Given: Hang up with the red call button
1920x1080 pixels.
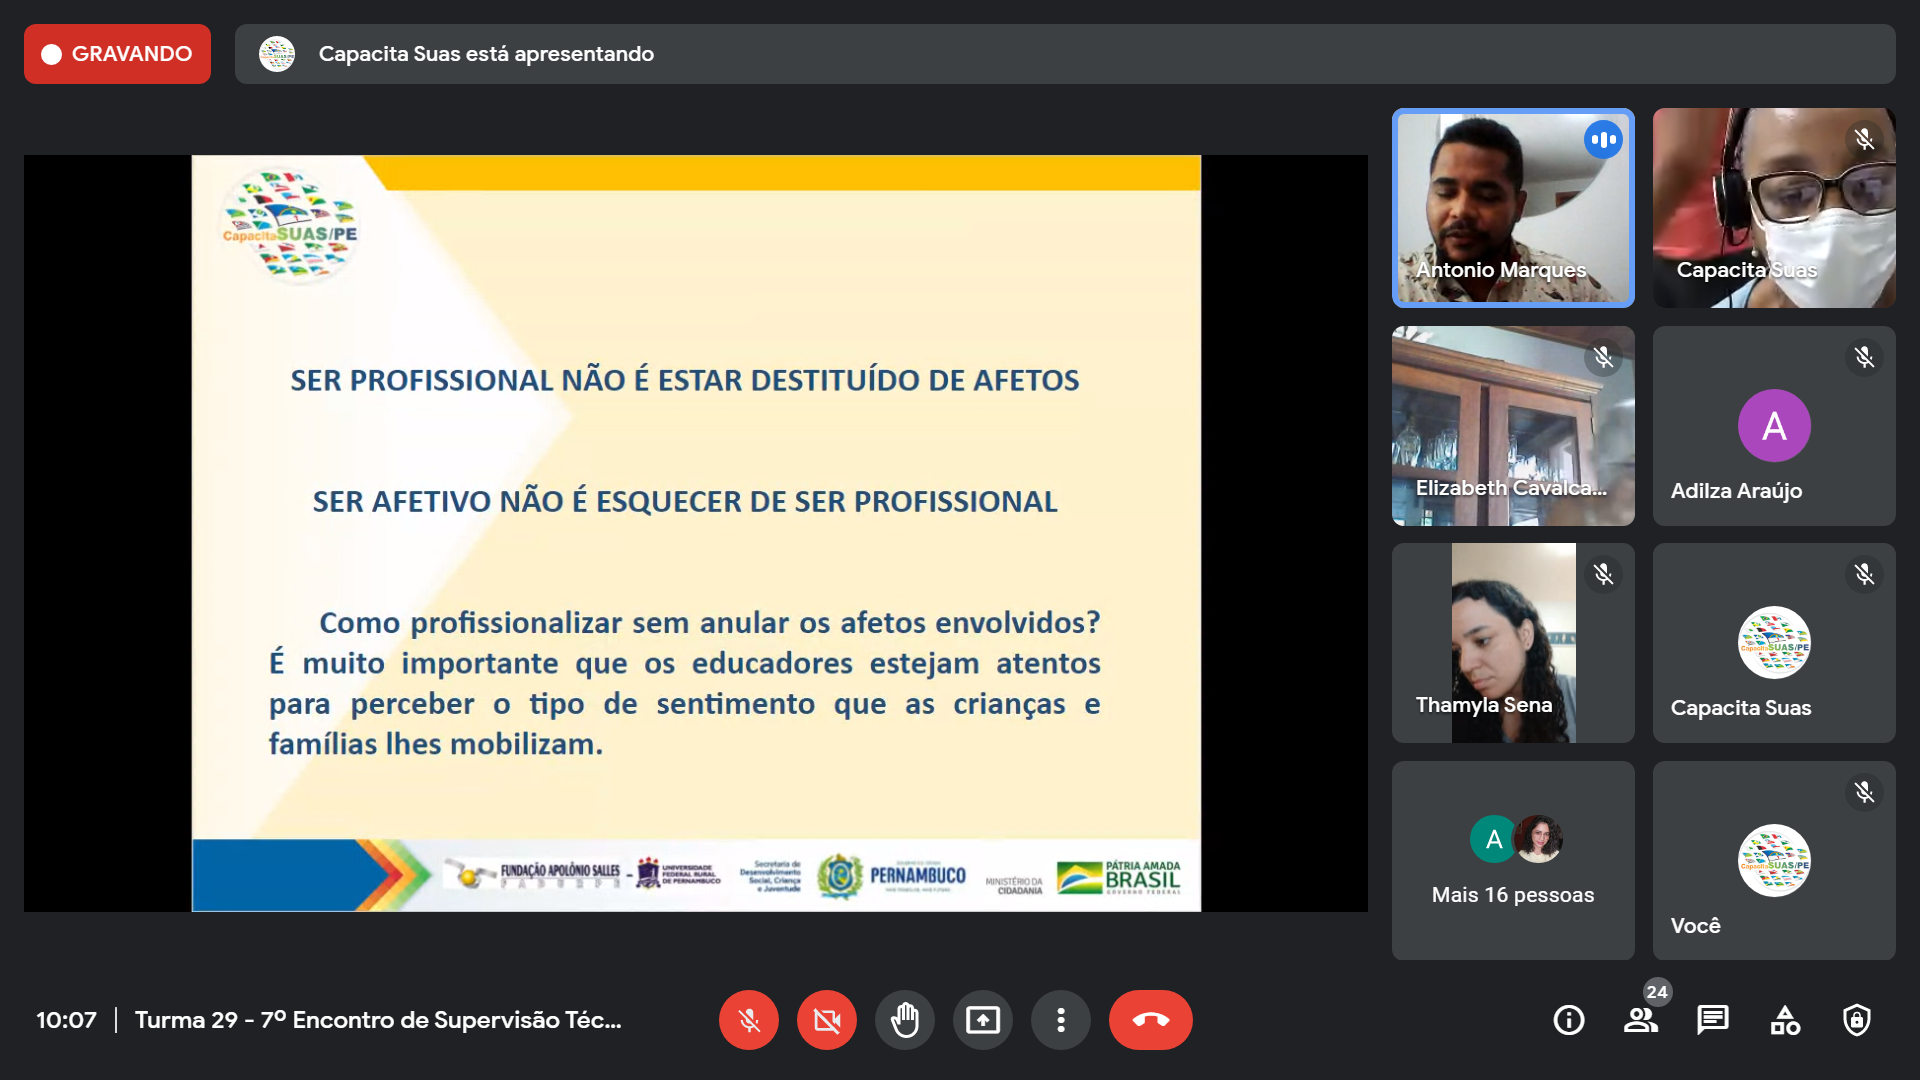Looking at the screenshot, I should pos(1150,1020).
